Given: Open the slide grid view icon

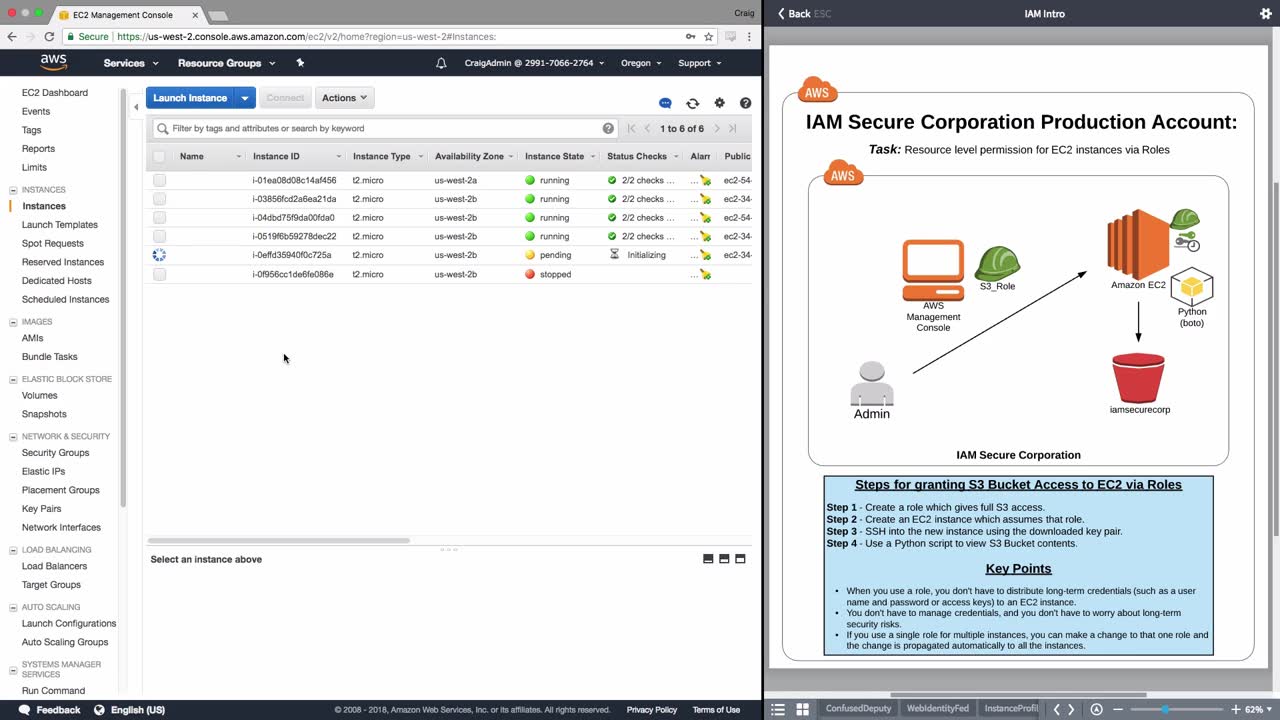Looking at the screenshot, I should coord(802,709).
